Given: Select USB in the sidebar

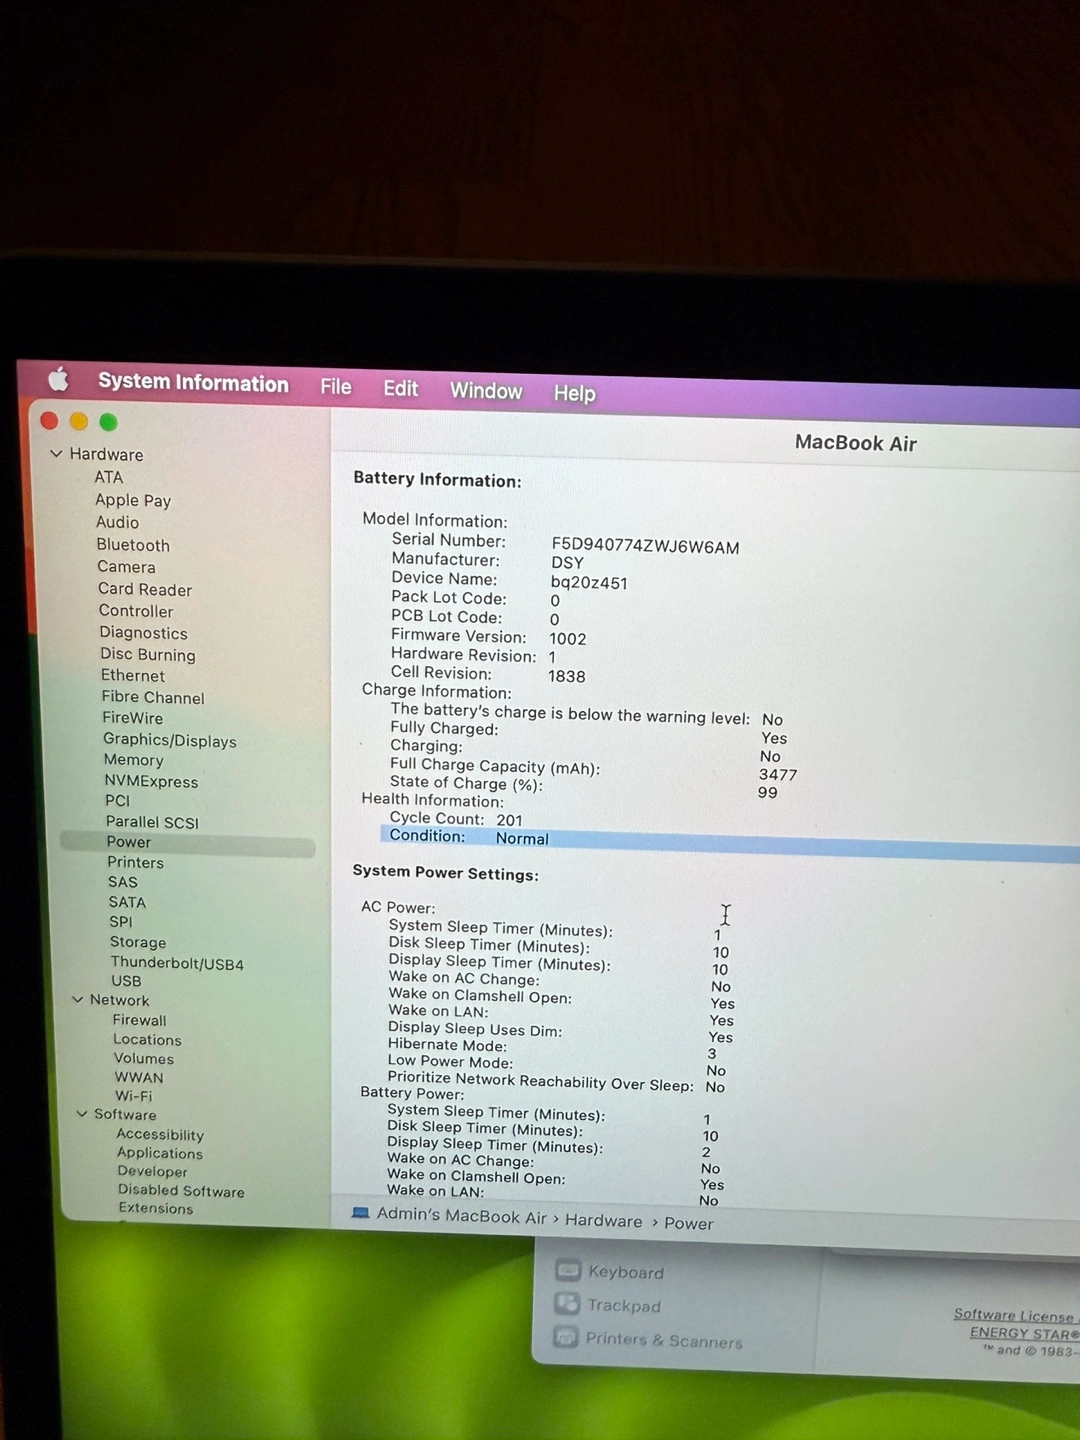Looking at the screenshot, I should tap(126, 981).
